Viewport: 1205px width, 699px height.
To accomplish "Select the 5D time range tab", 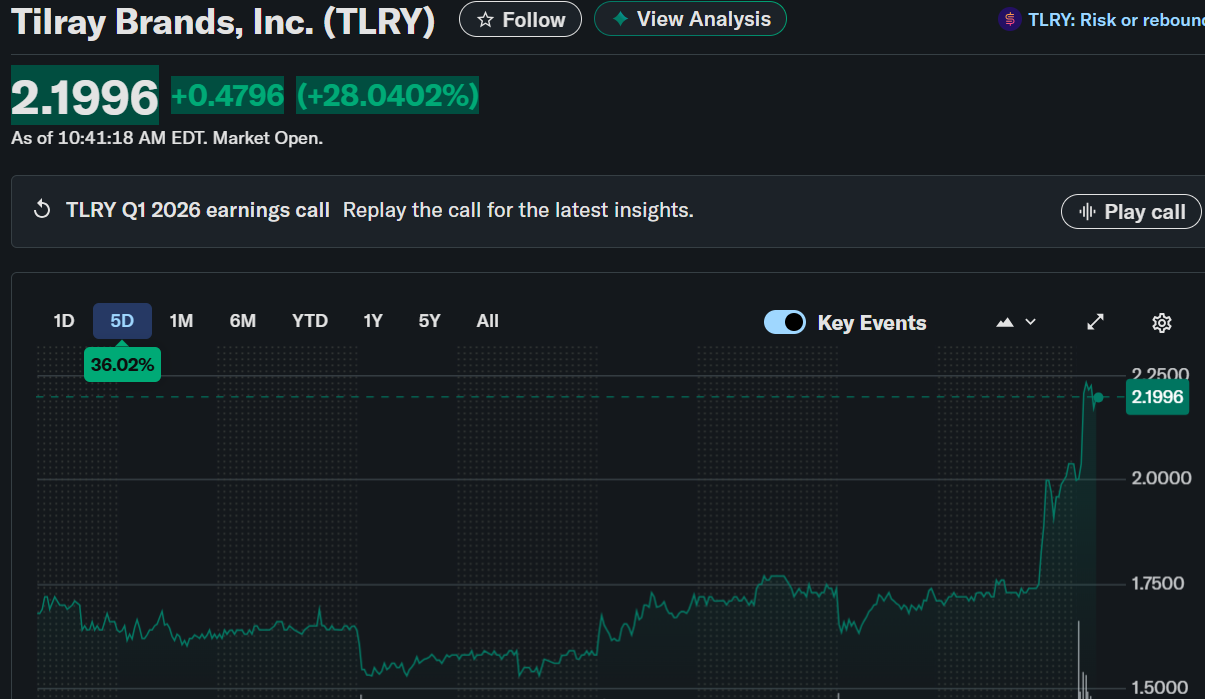I will tap(122, 321).
